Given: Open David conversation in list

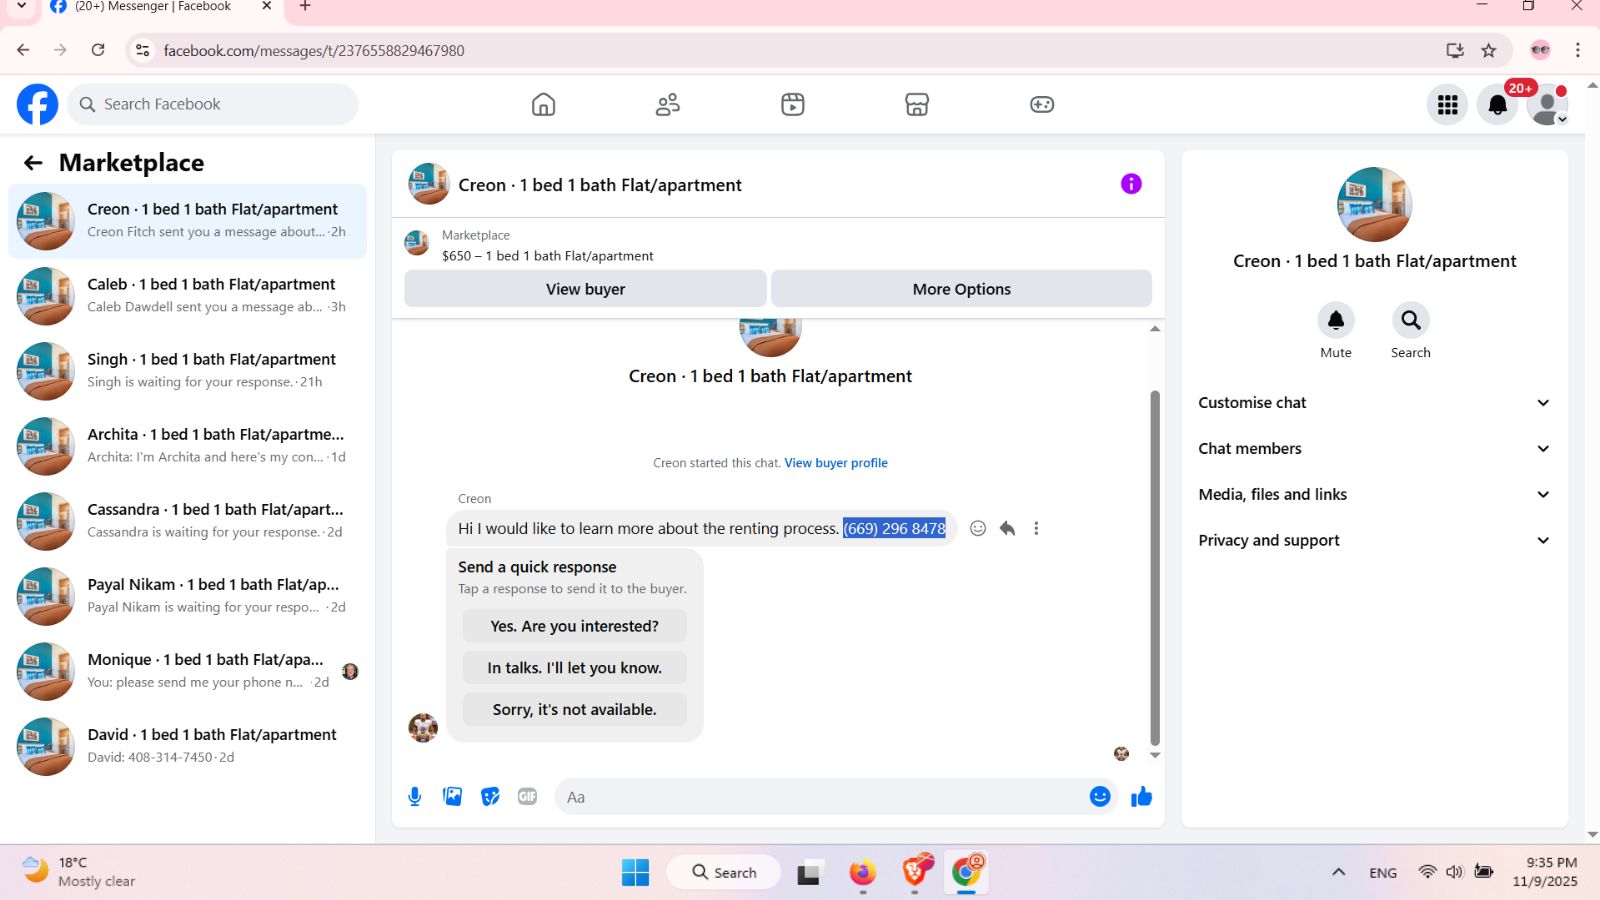Looking at the screenshot, I should point(188,746).
